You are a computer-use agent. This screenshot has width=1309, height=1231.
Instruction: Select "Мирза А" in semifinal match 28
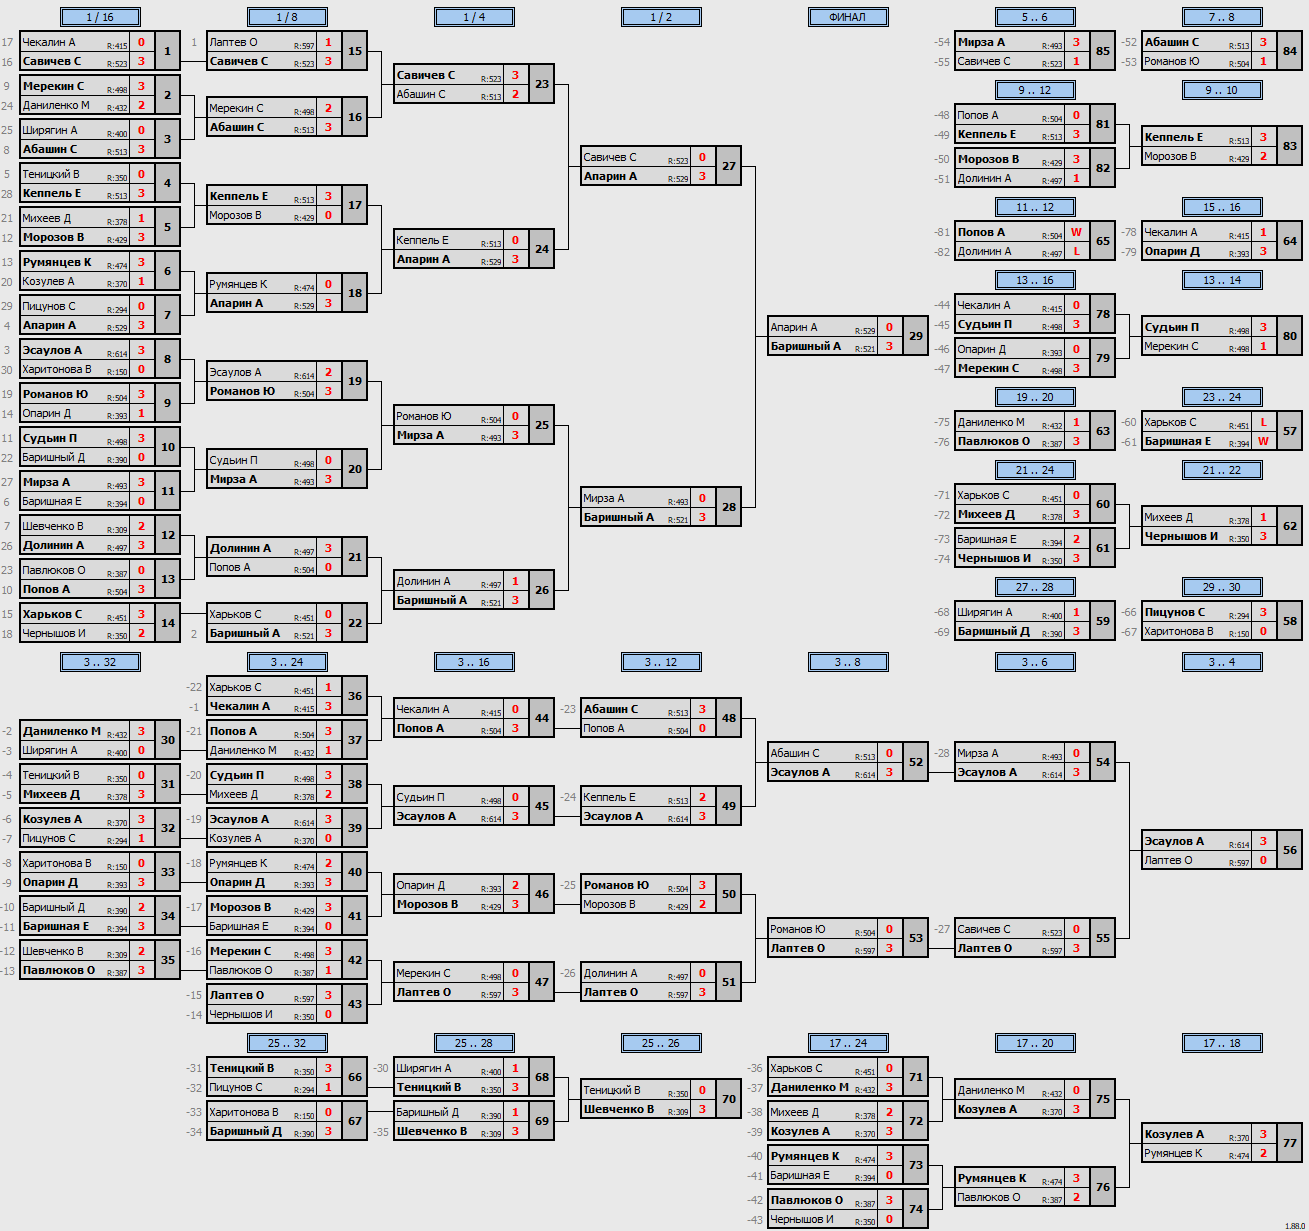tap(604, 498)
